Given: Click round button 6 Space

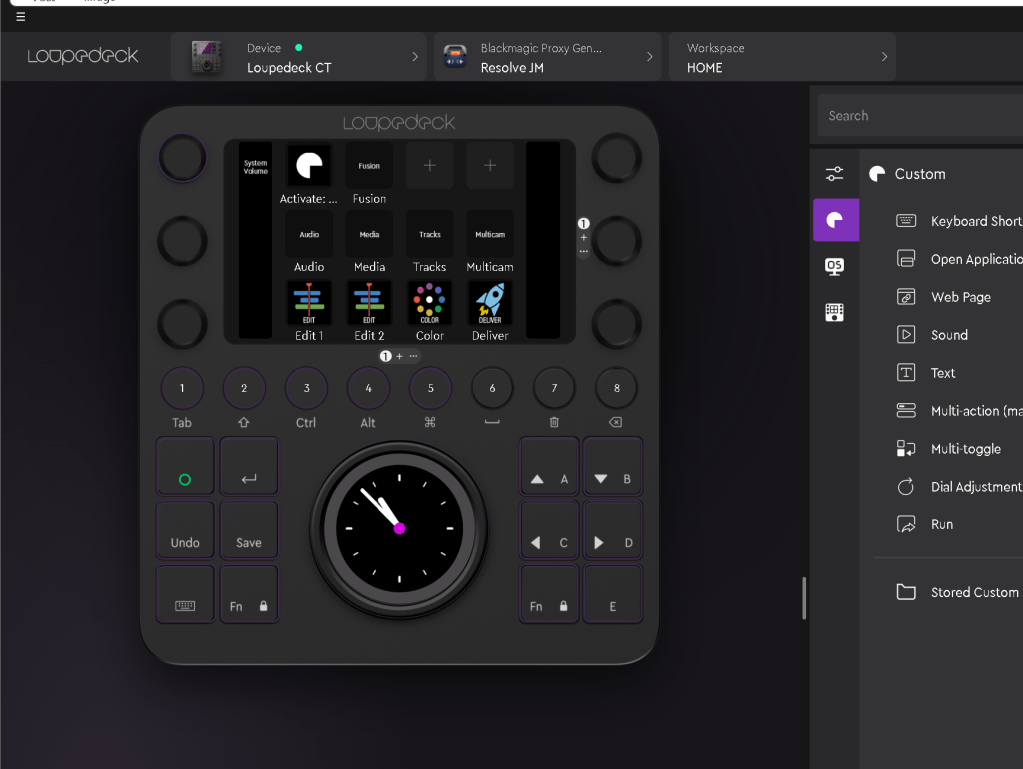Looking at the screenshot, I should click(x=492, y=388).
